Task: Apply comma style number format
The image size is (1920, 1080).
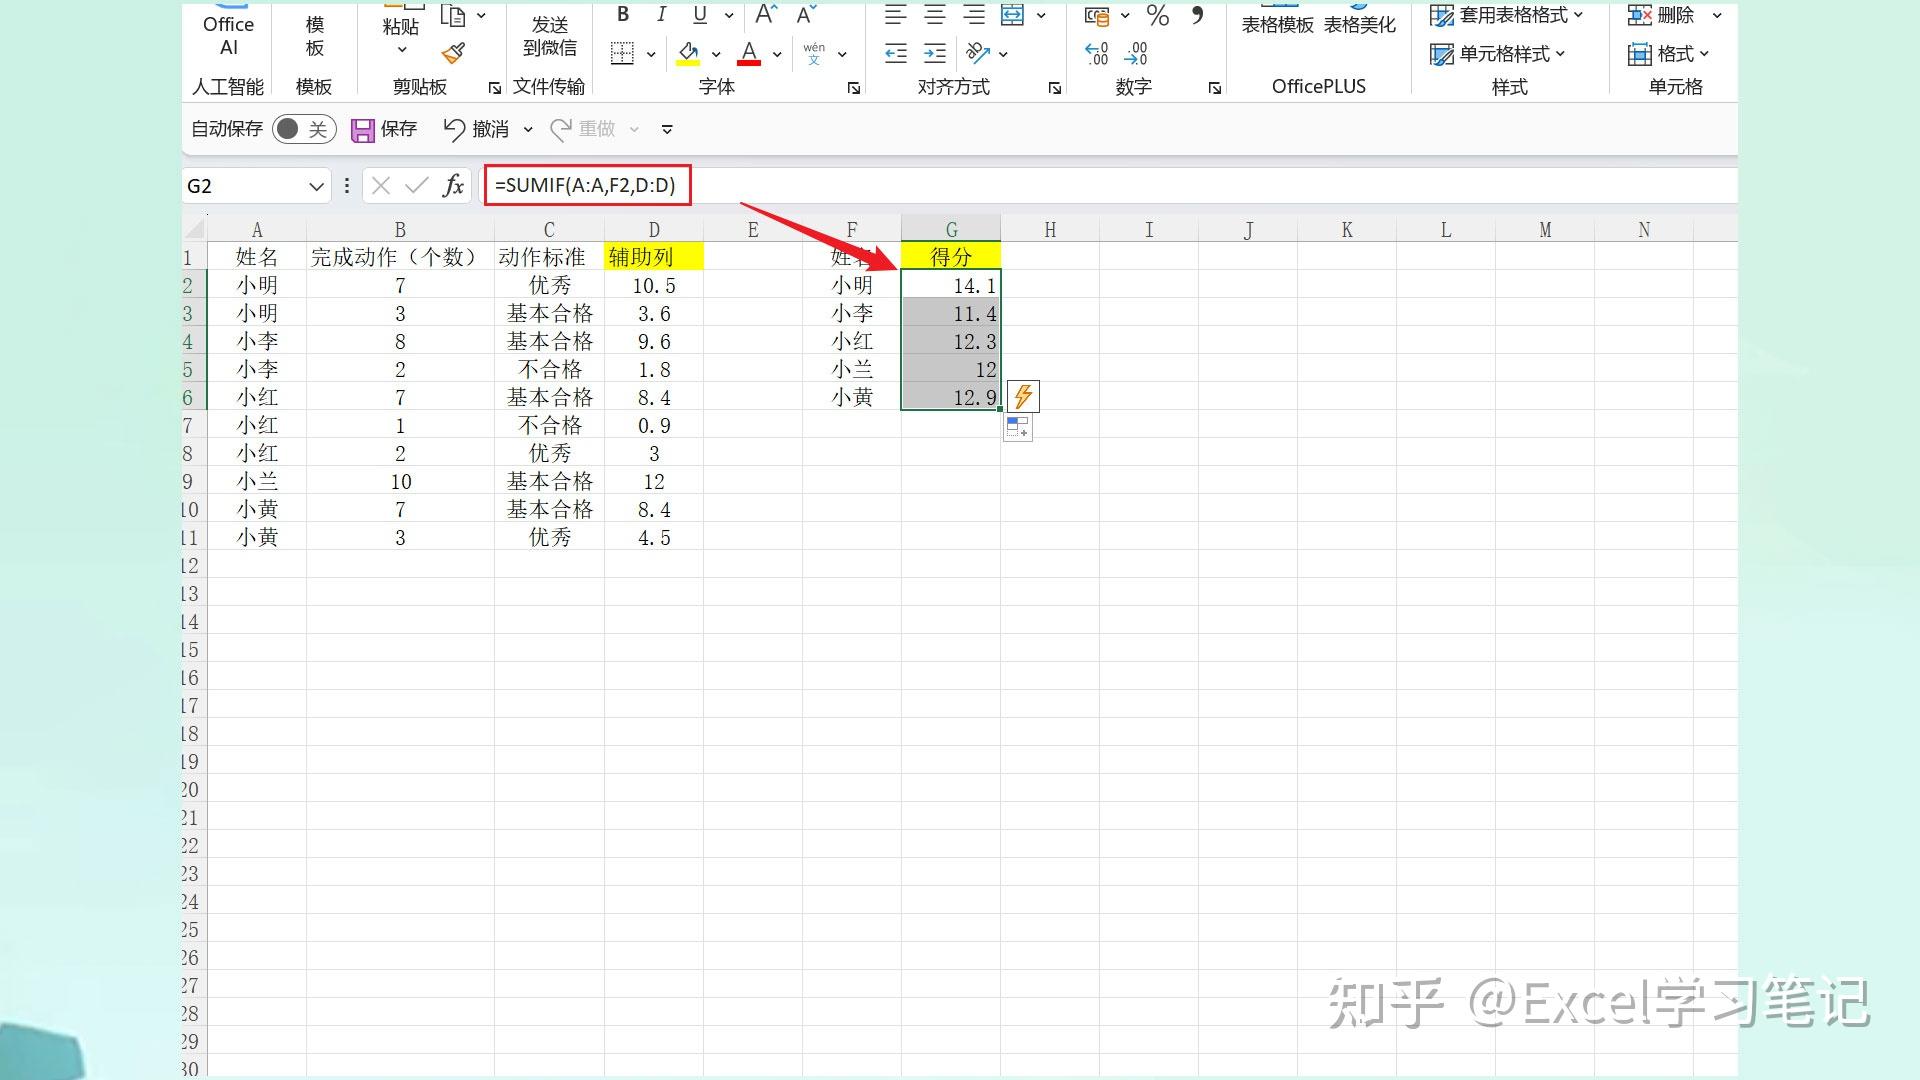Action: click(x=1197, y=15)
